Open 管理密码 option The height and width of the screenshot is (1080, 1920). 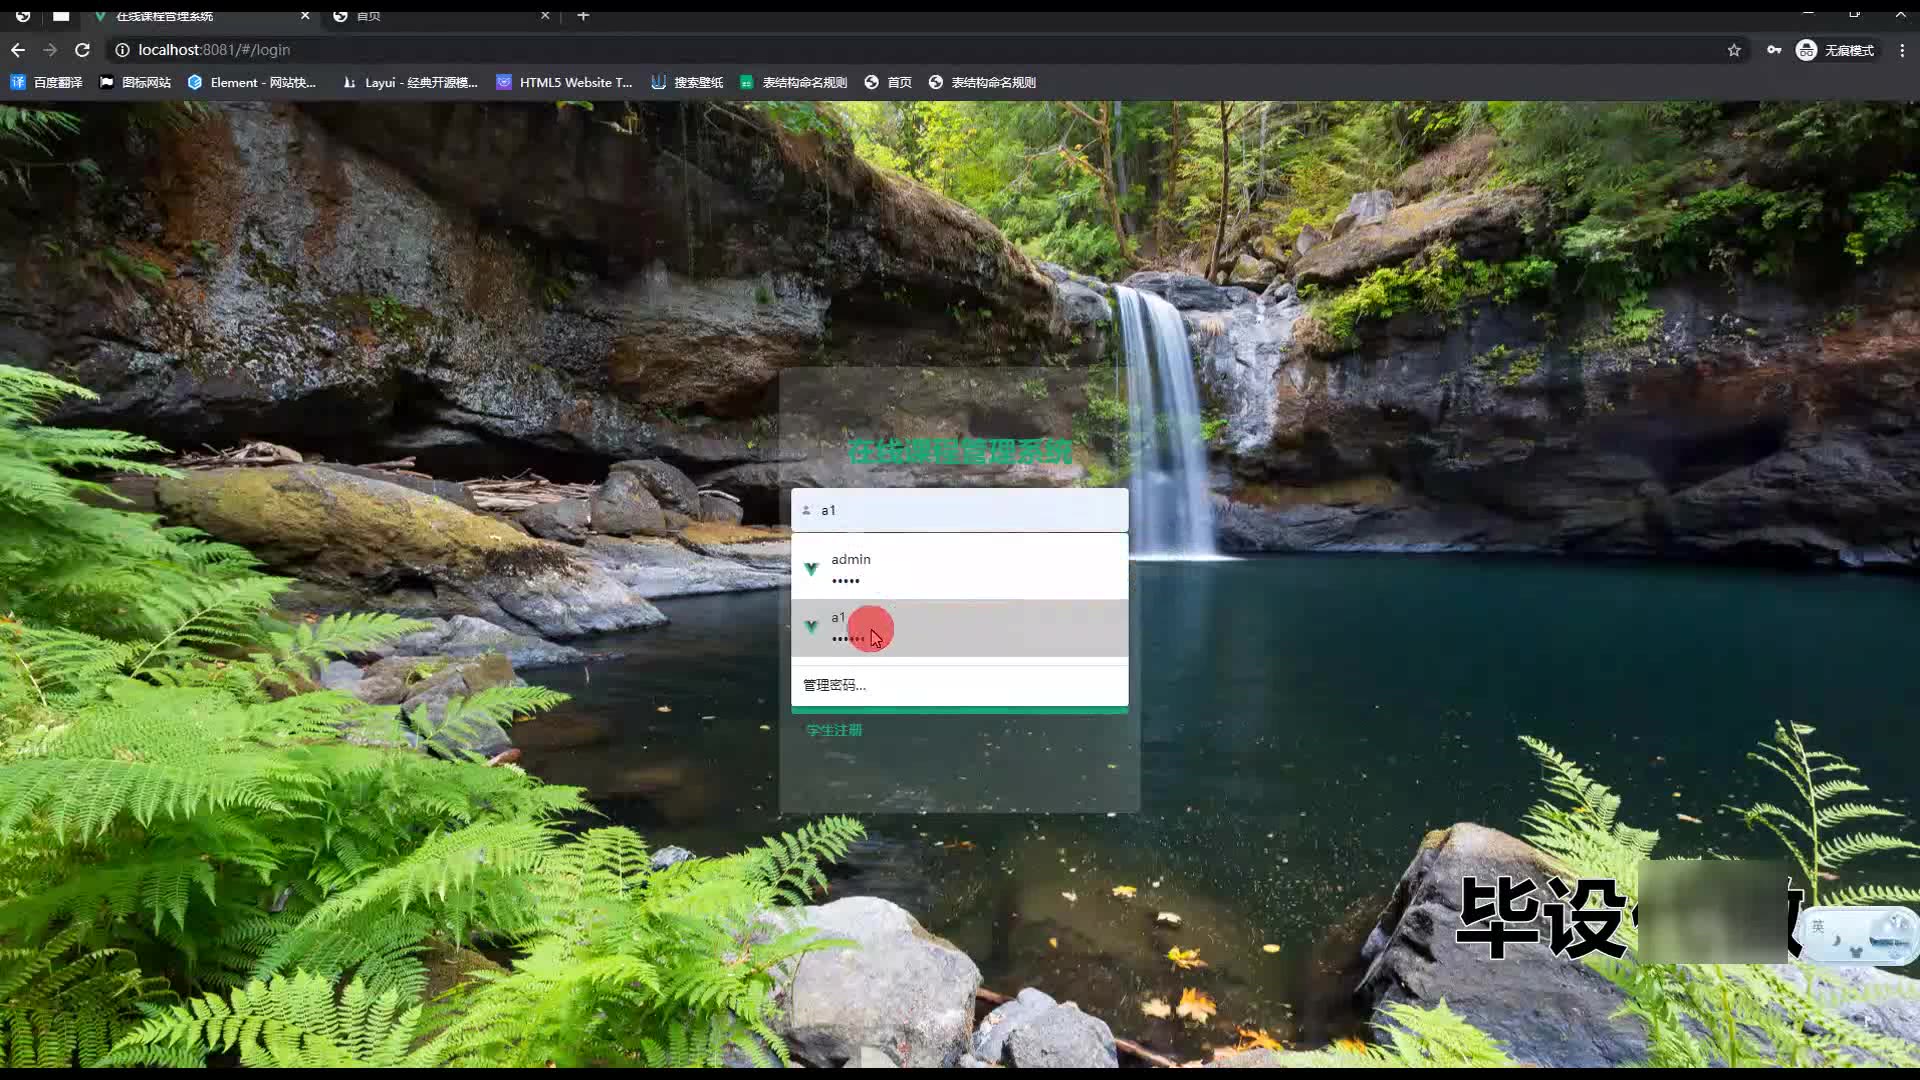click(835, 685)
